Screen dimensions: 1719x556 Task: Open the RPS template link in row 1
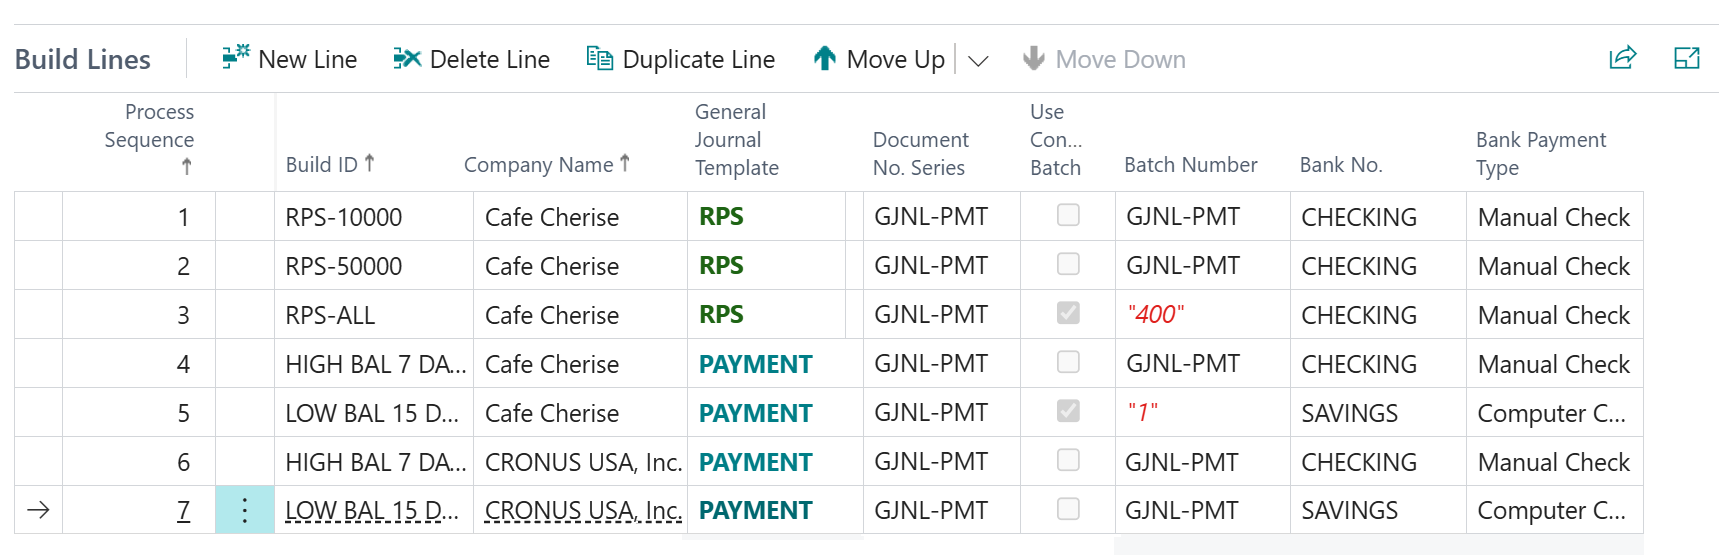[721, 217]
